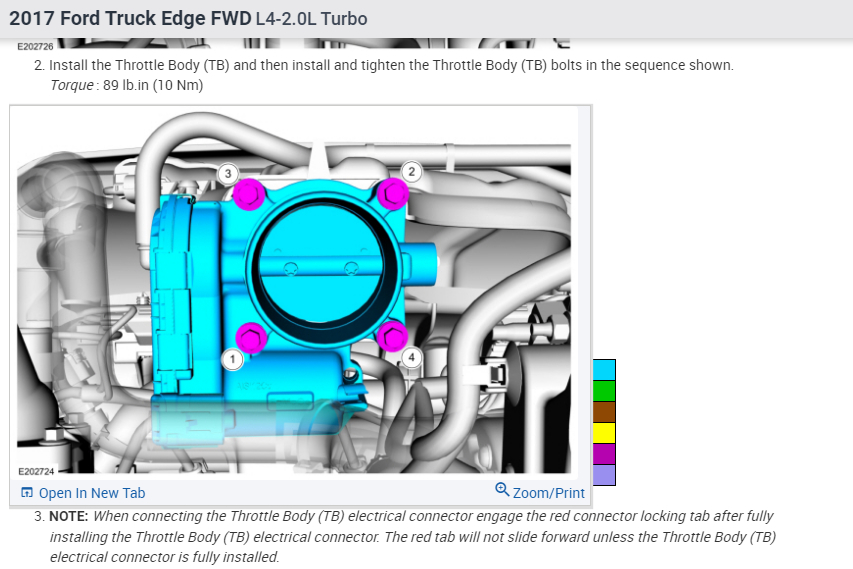Click the magenta bolt next to callout 4
This screenshot has height=569, width=853.
click(392, 336)
